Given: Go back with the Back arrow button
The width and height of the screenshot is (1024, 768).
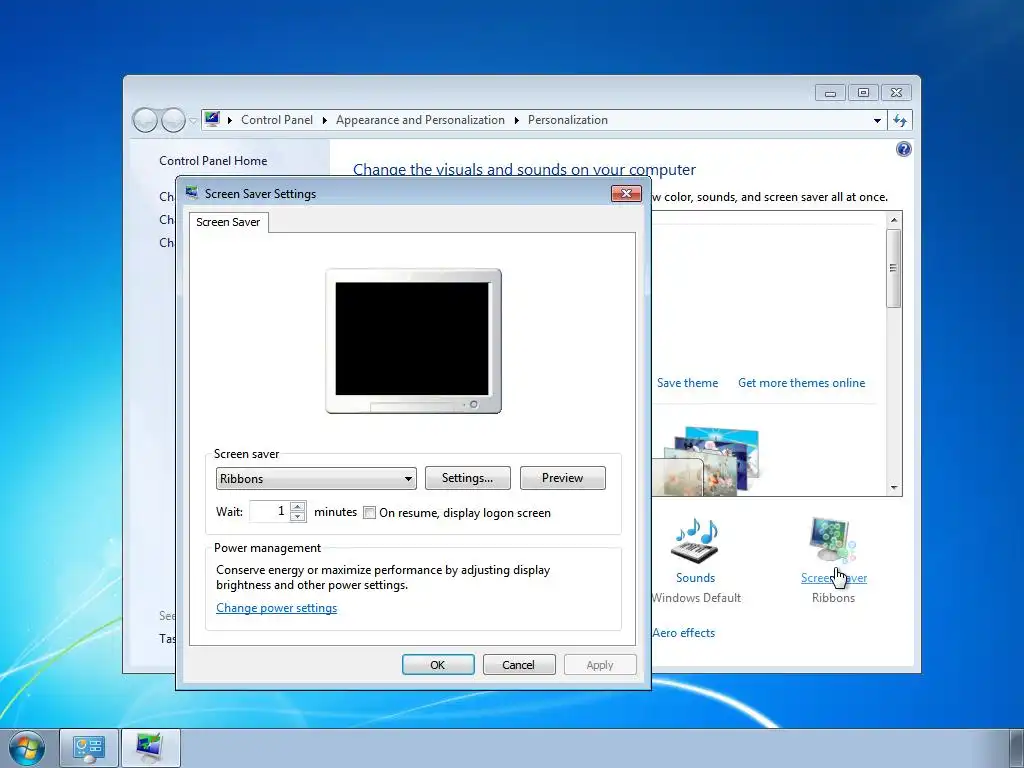Looking at the screenshot, I should tap(145, 120).
